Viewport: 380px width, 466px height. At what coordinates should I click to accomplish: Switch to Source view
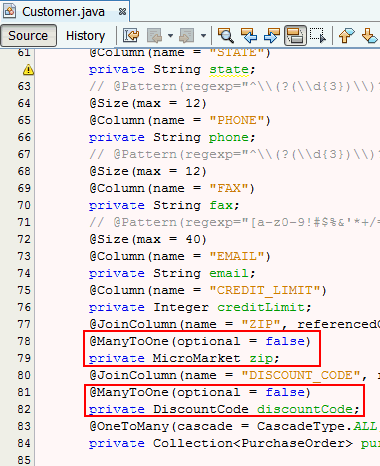[28, 35]
